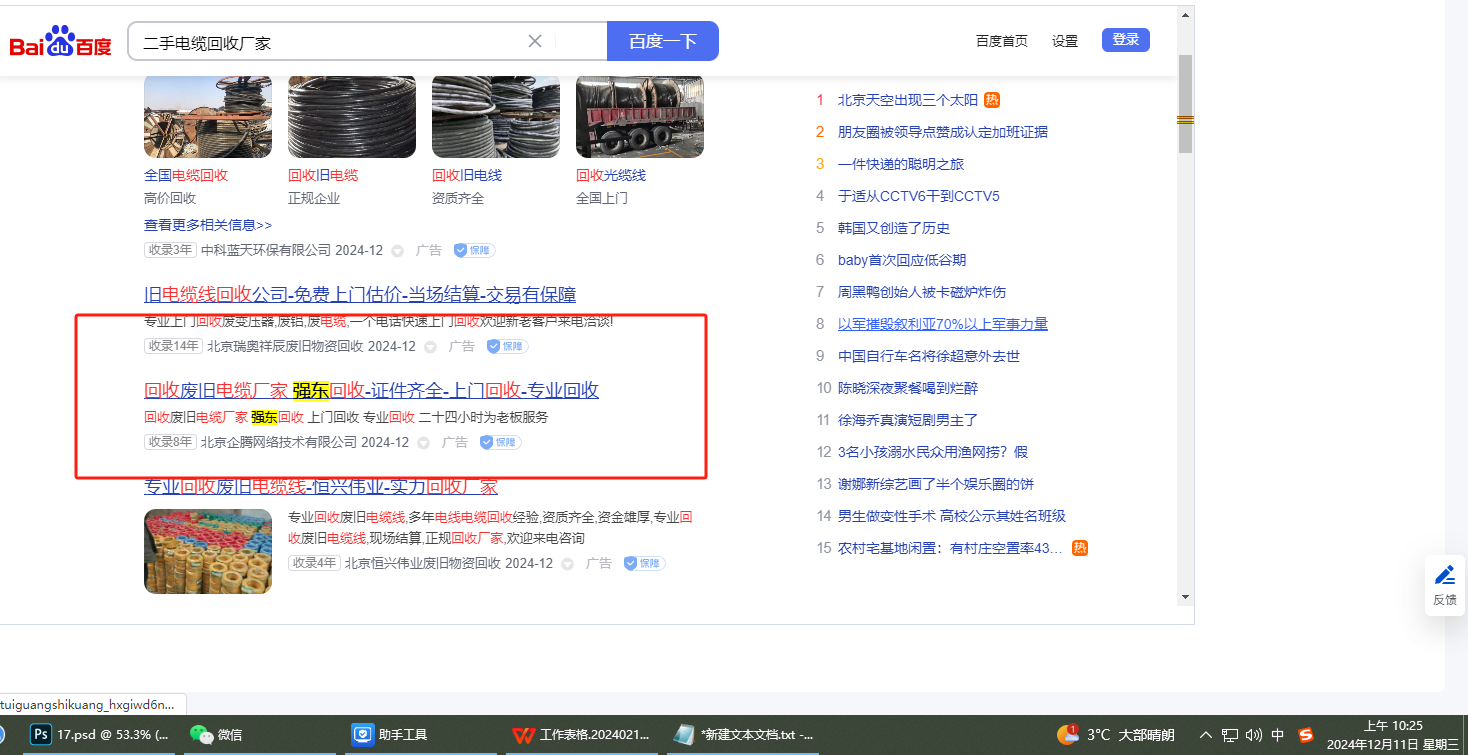
Task: Open hot search 以军摧毁叙利亚70%以上军事力量
Action: pyautogui.click(x=943, y=324)
